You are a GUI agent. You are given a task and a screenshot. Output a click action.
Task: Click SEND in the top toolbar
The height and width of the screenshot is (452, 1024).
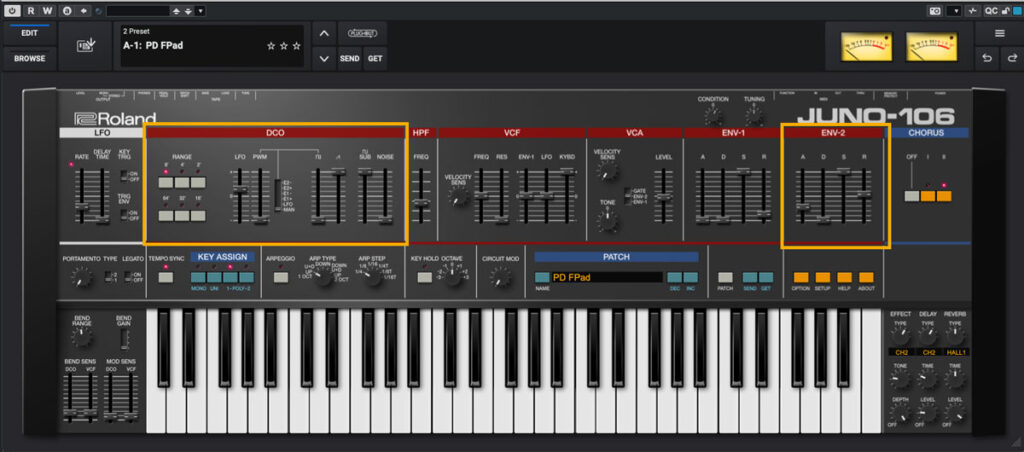point(349,58)
